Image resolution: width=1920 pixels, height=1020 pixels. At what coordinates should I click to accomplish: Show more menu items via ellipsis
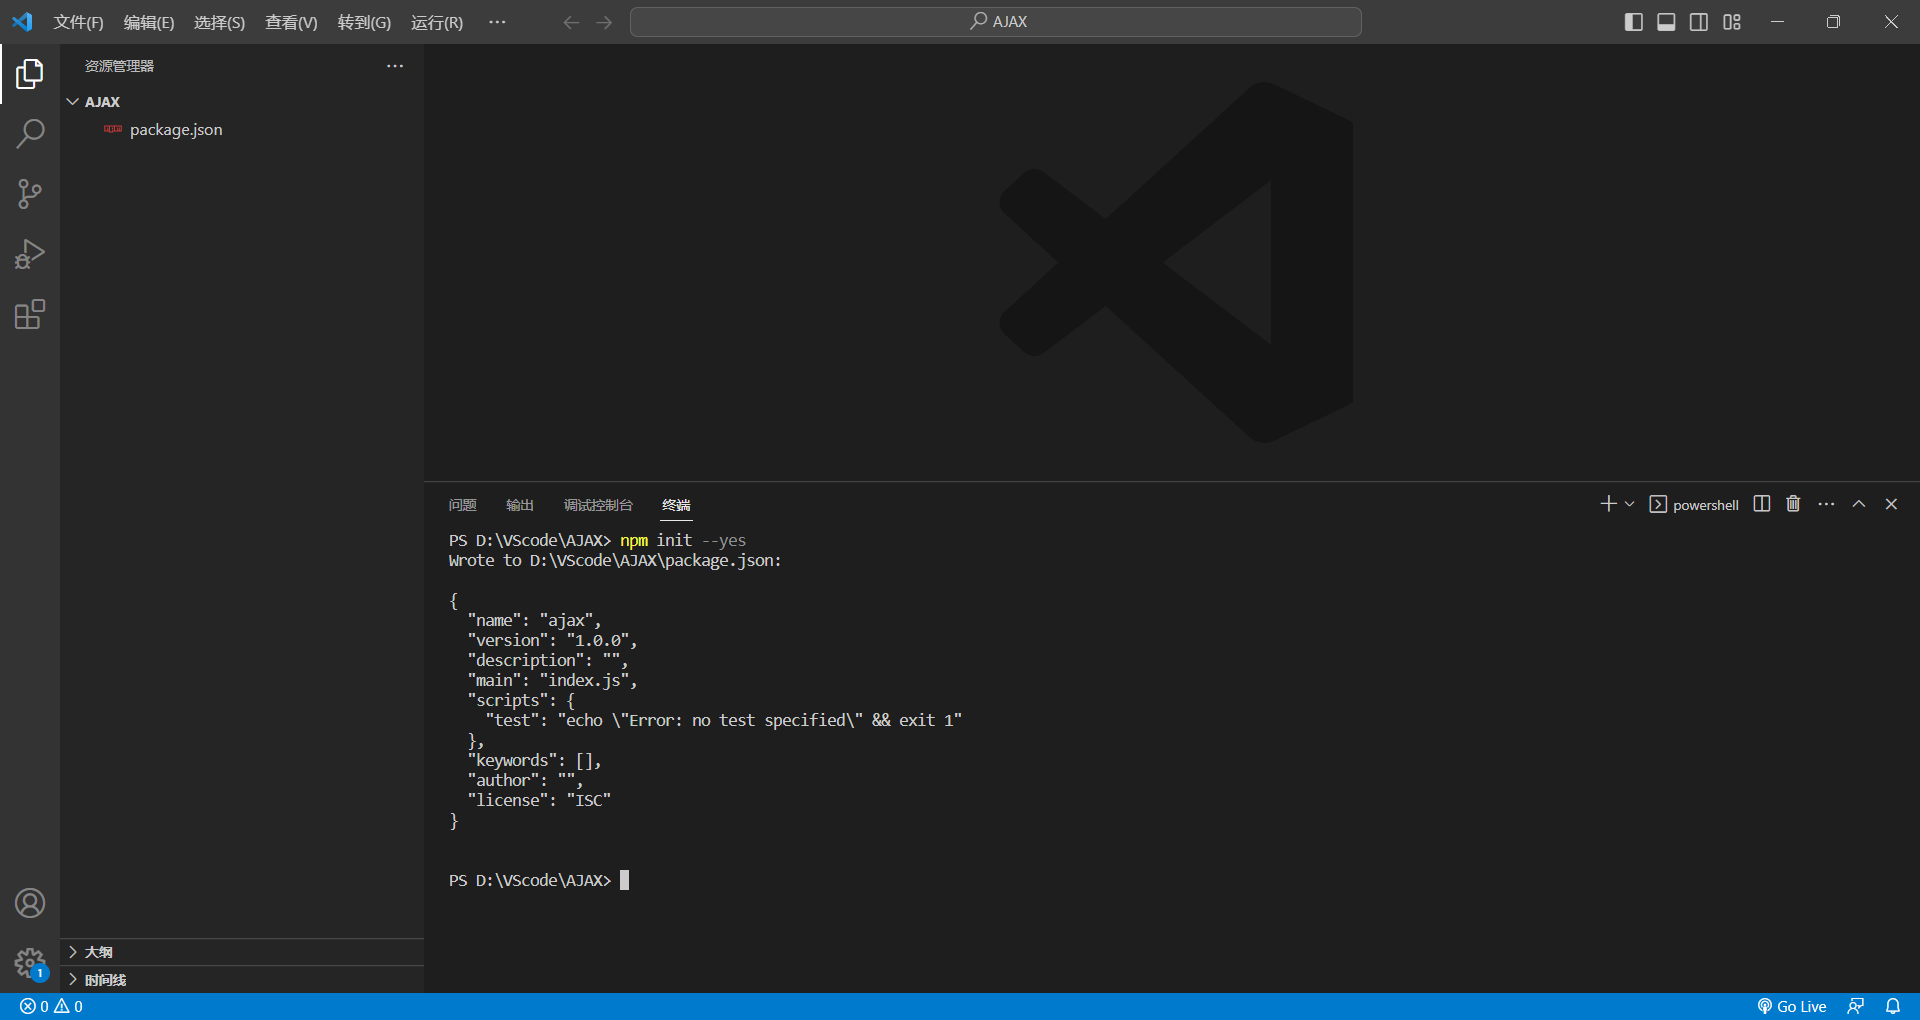tap(497, 22)
